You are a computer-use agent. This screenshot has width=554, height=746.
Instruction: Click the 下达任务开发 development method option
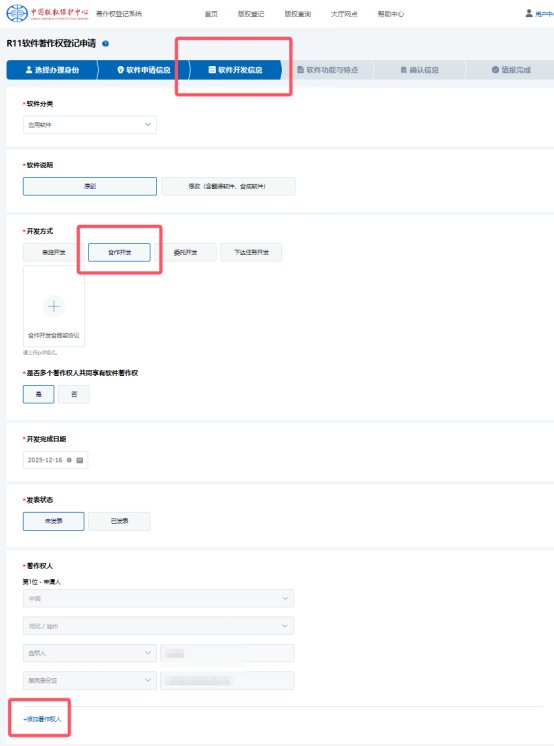(251, 252)
